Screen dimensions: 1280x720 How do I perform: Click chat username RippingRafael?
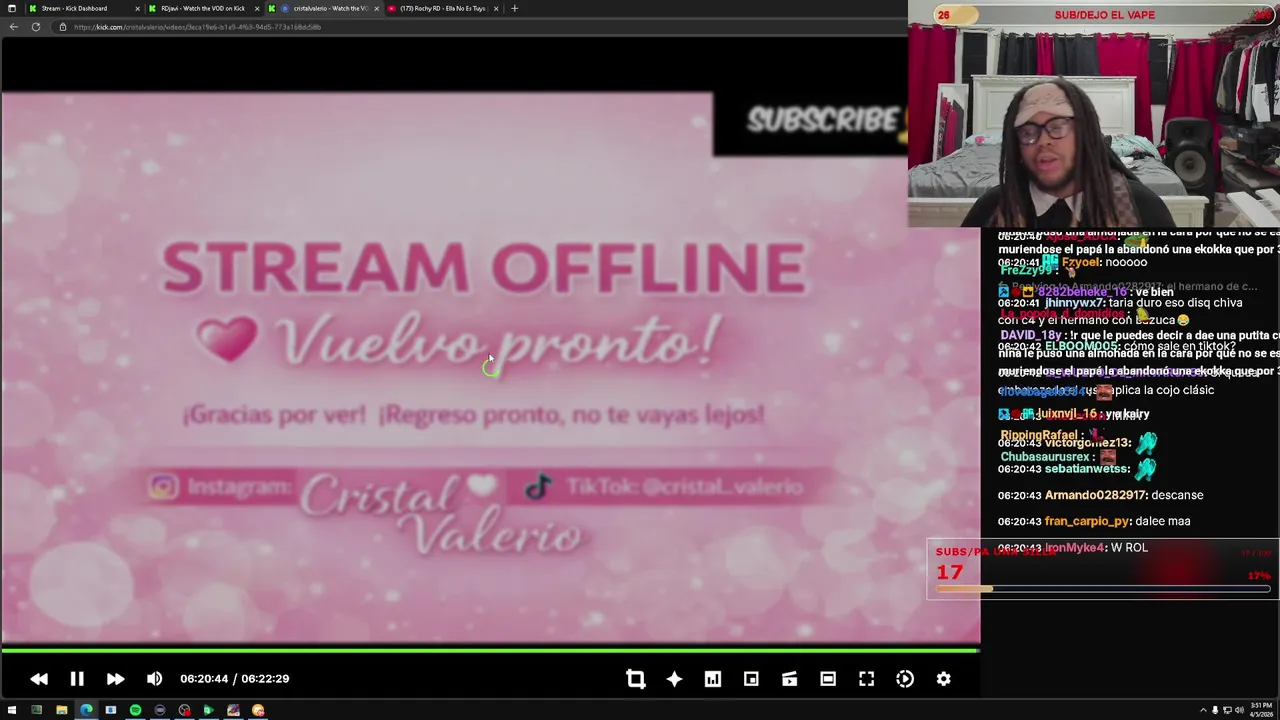pos(1039,435)
